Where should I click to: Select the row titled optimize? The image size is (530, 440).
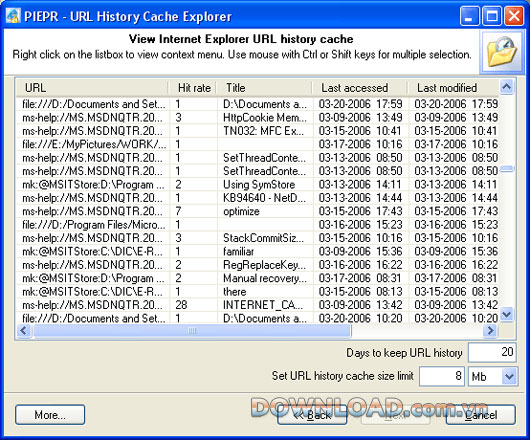(258, 211)
